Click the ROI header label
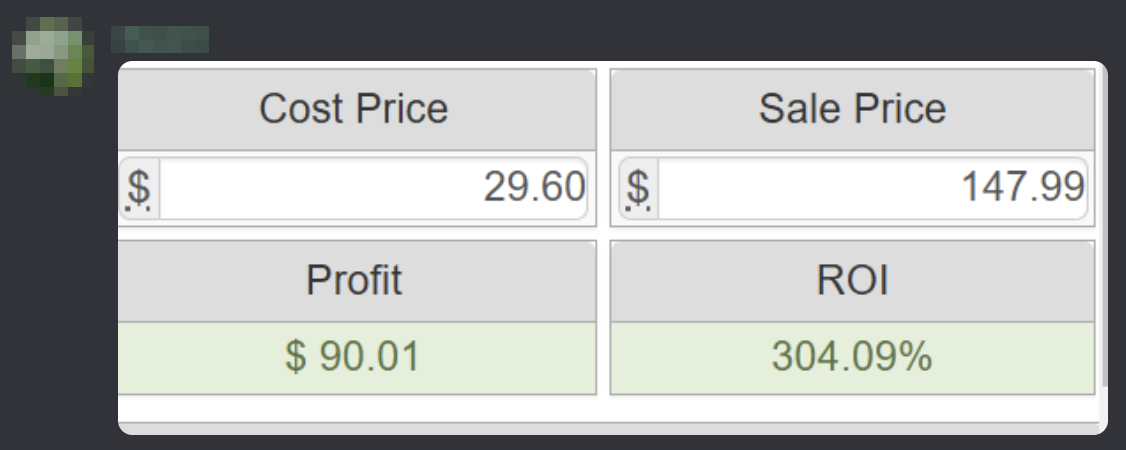Screen dimensions: 1126x450 pyautogui.click(x=852, y=280)
